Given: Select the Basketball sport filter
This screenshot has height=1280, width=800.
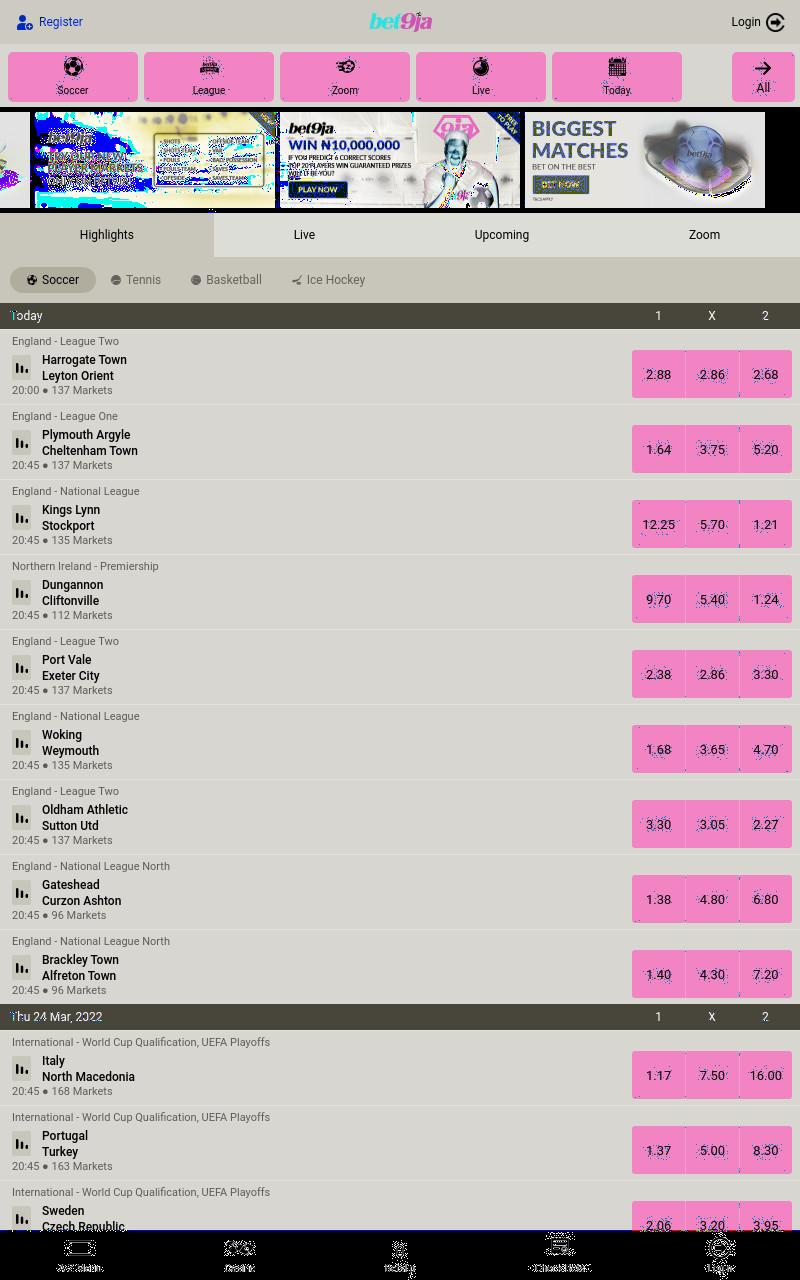Looking at the screenshot, I should [226, 280].
